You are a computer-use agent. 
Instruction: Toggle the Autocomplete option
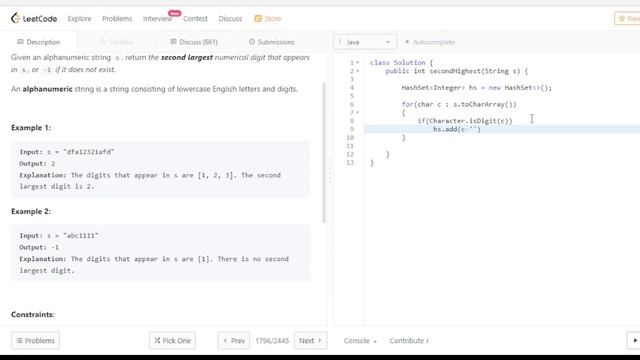pyautogui.click(x=430, y=42)
